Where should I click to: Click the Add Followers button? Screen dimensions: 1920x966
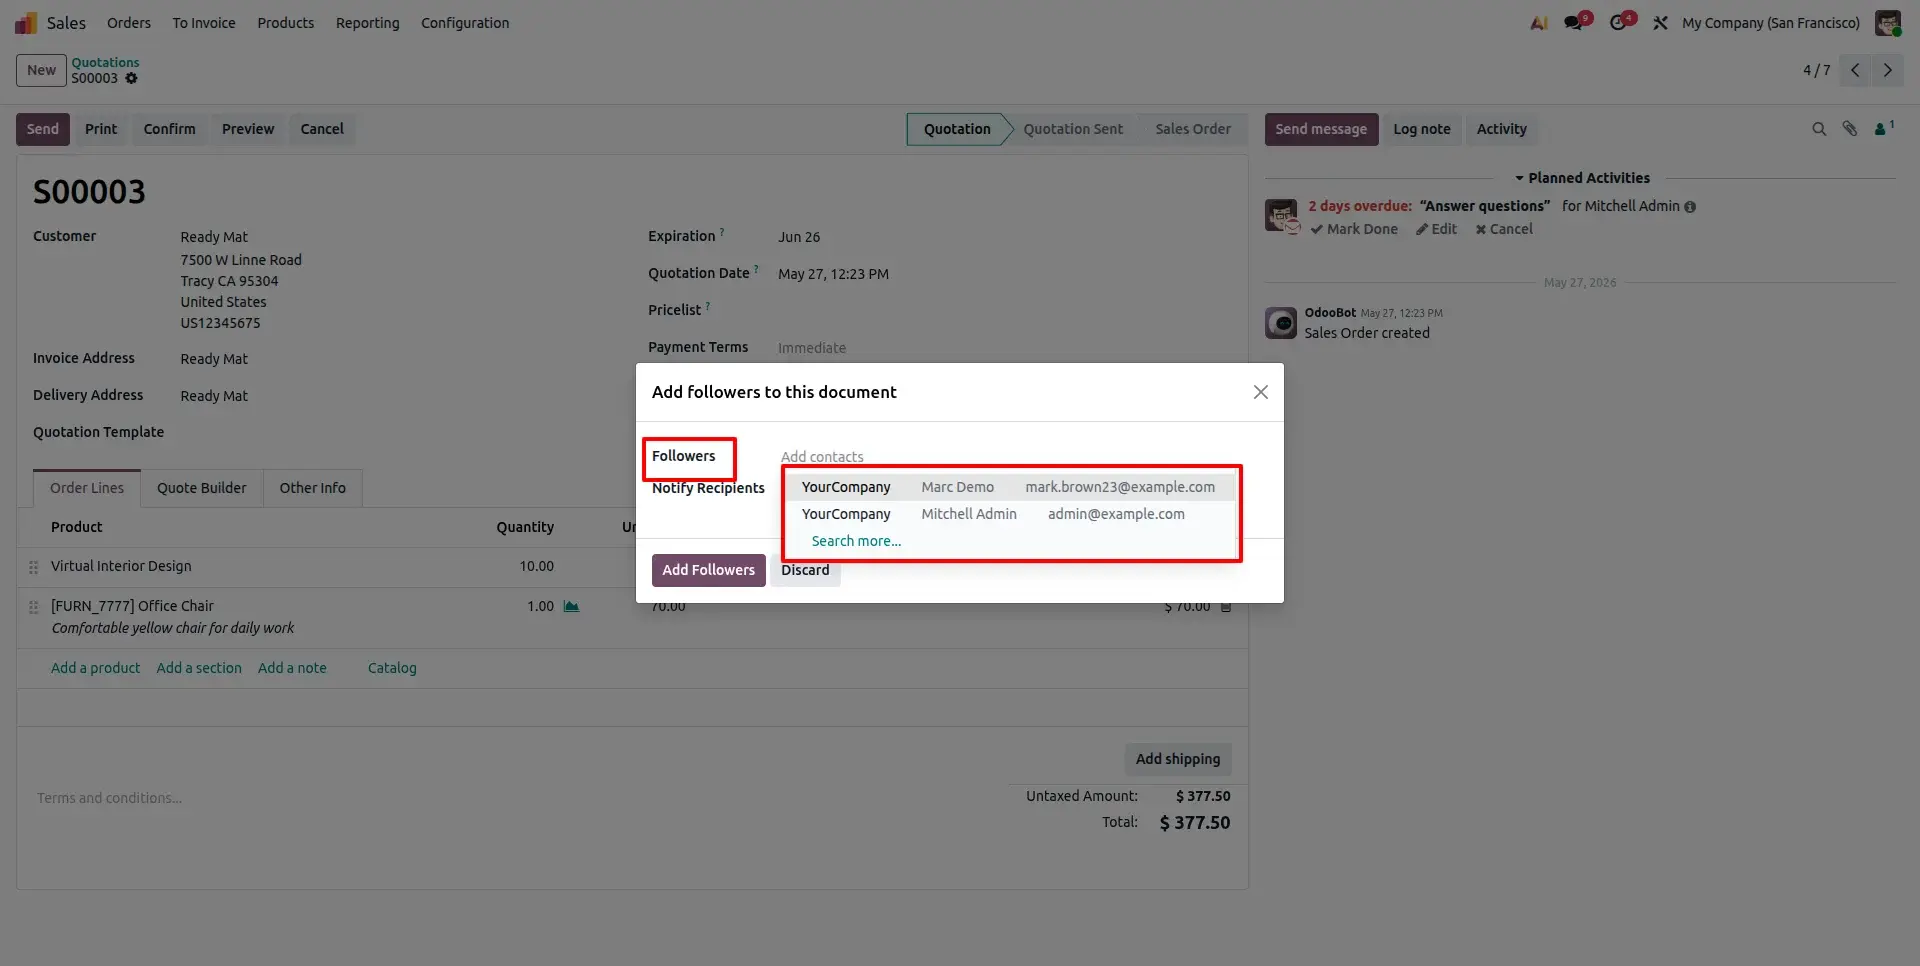coord(708,570)
